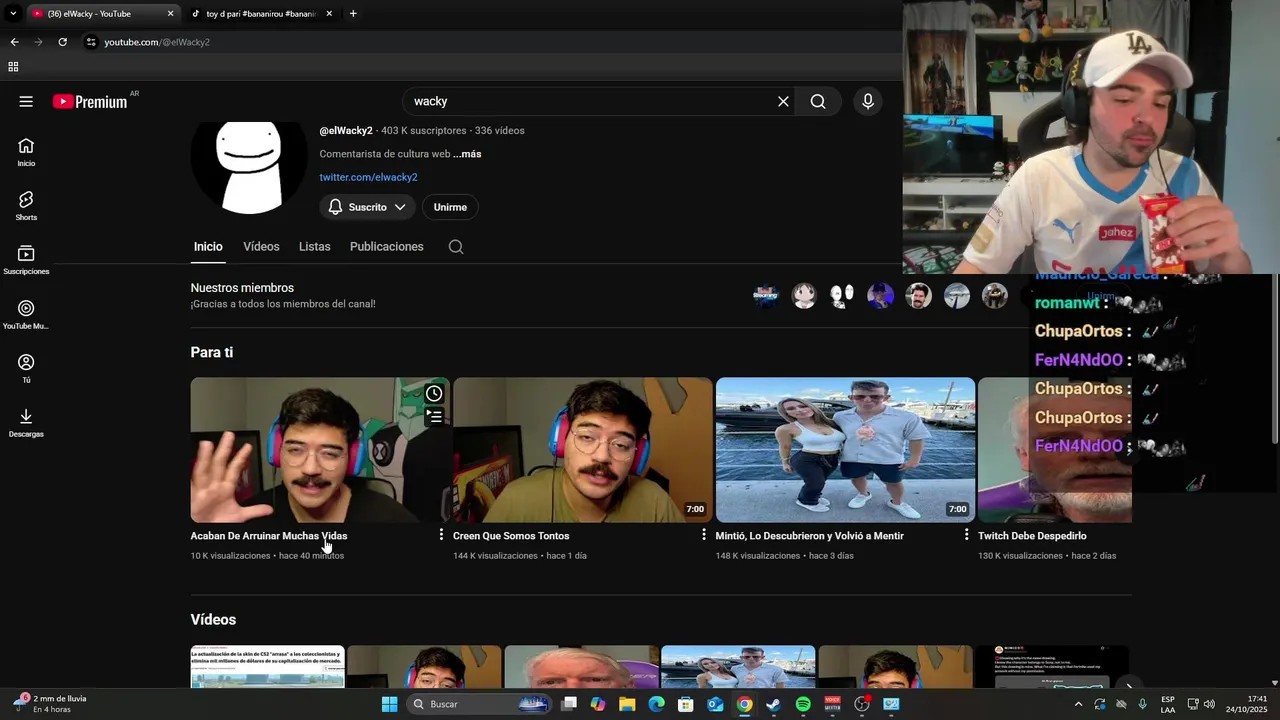
Task: Click the wacky search input field
Action: [x=590, y=101]
